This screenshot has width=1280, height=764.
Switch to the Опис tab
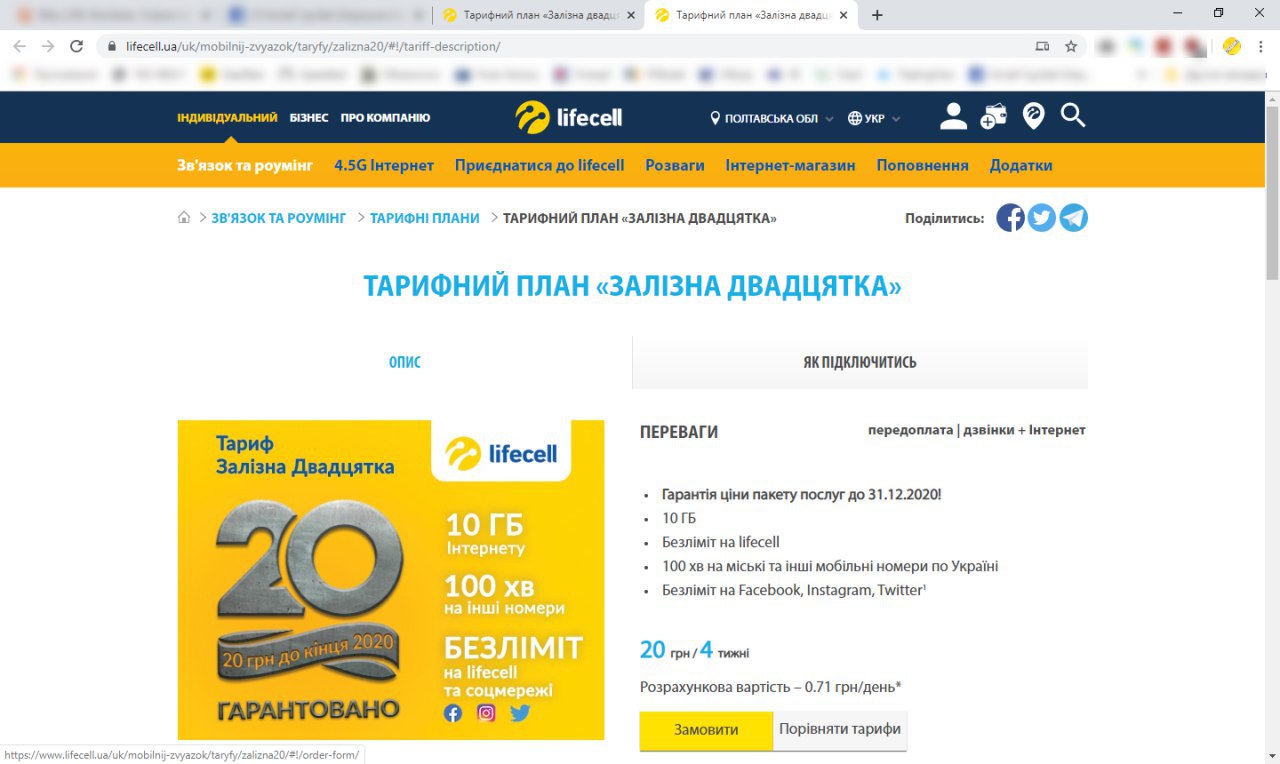pyautogui.click(x=405, y=362)
